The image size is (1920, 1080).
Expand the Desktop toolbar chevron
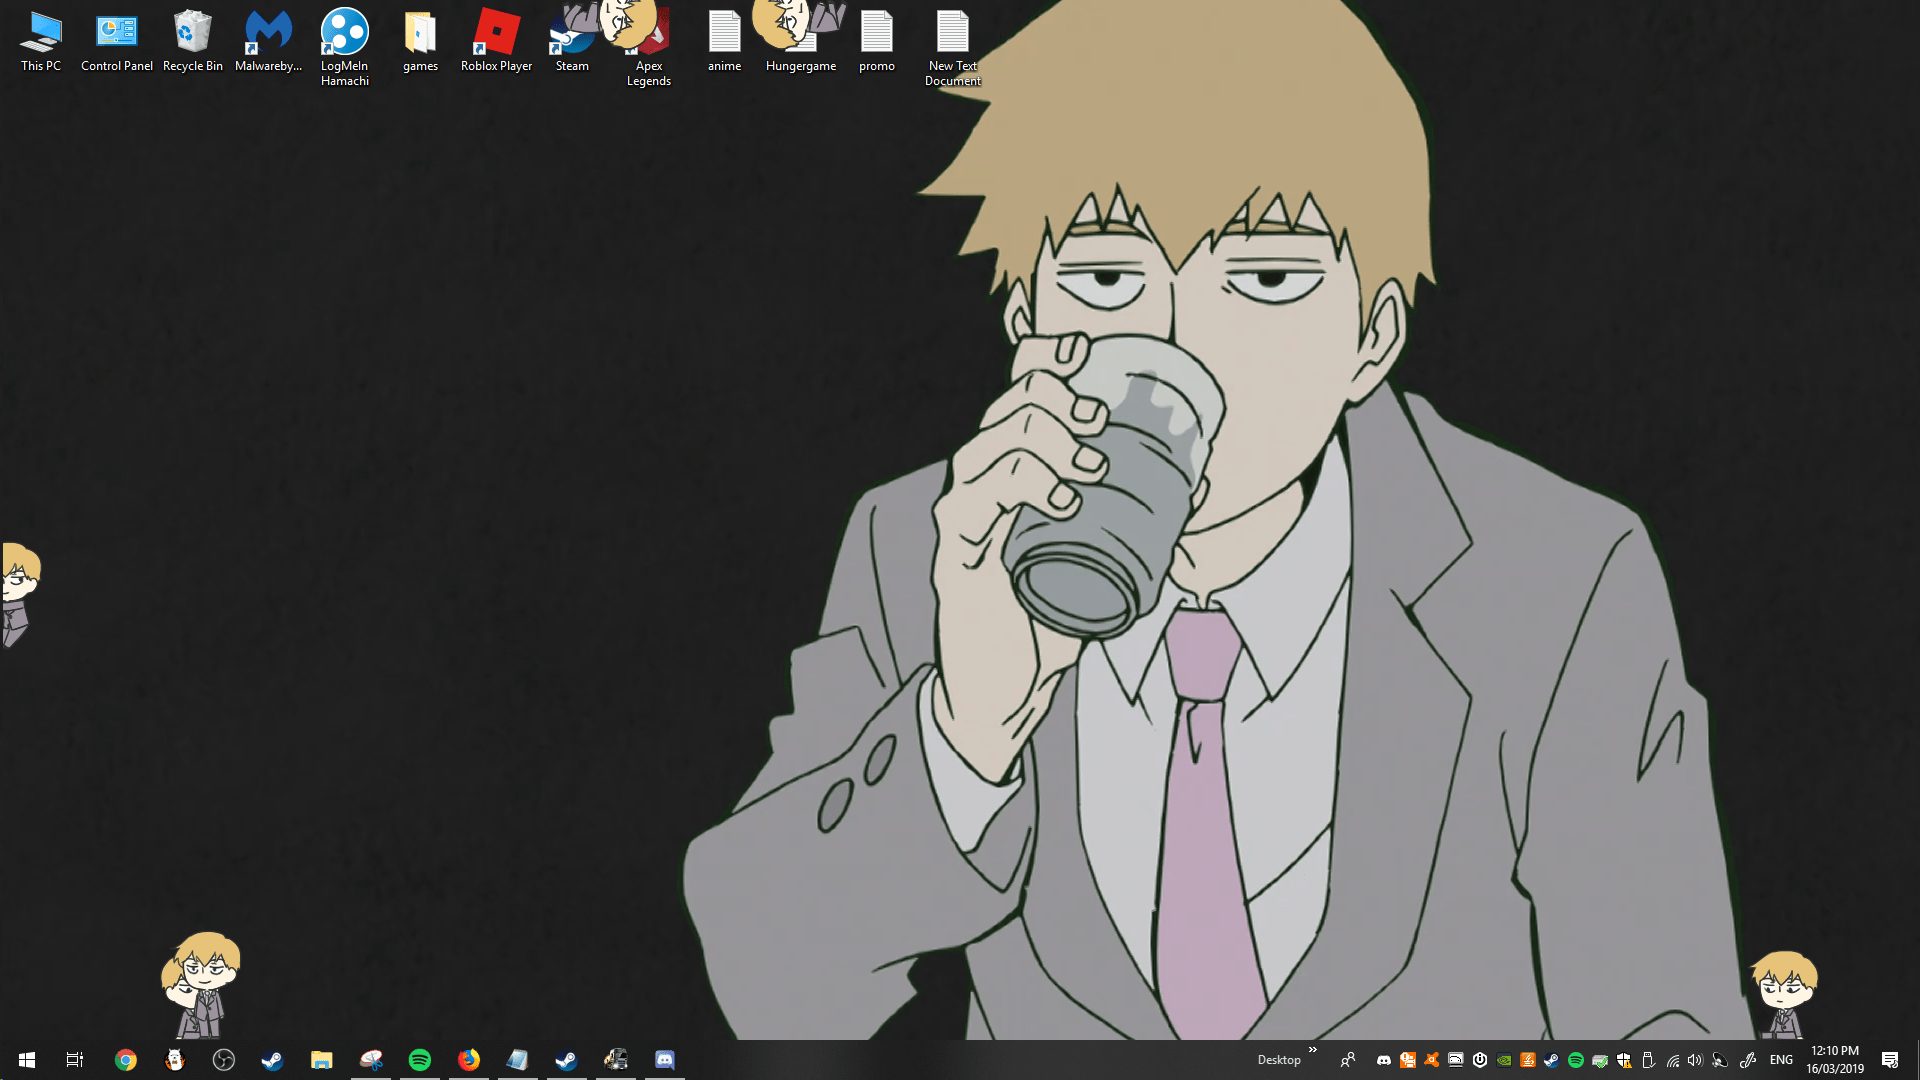1313,1050
